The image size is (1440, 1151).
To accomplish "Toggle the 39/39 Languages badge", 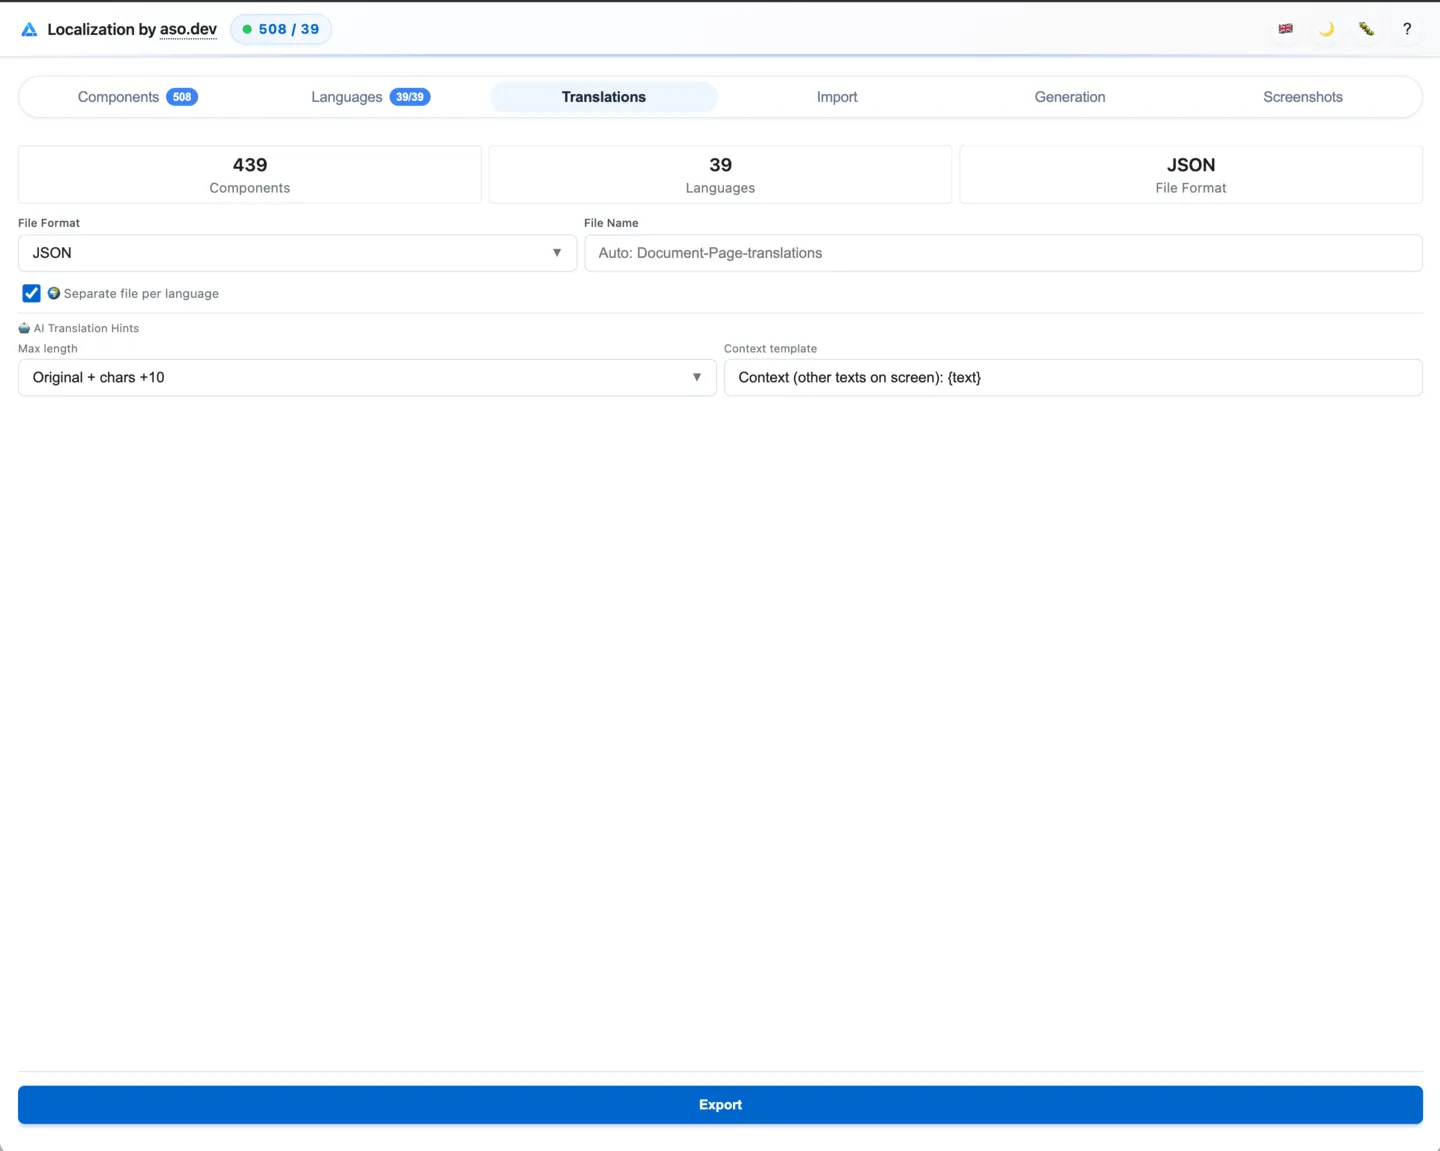I will (x=409, y=97).
